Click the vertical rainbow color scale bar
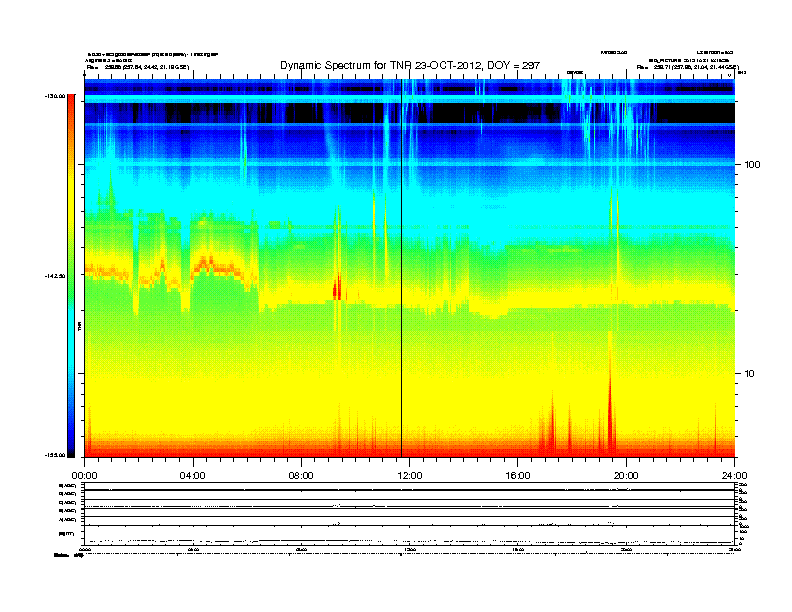792x612 pixels. point(71,276)
